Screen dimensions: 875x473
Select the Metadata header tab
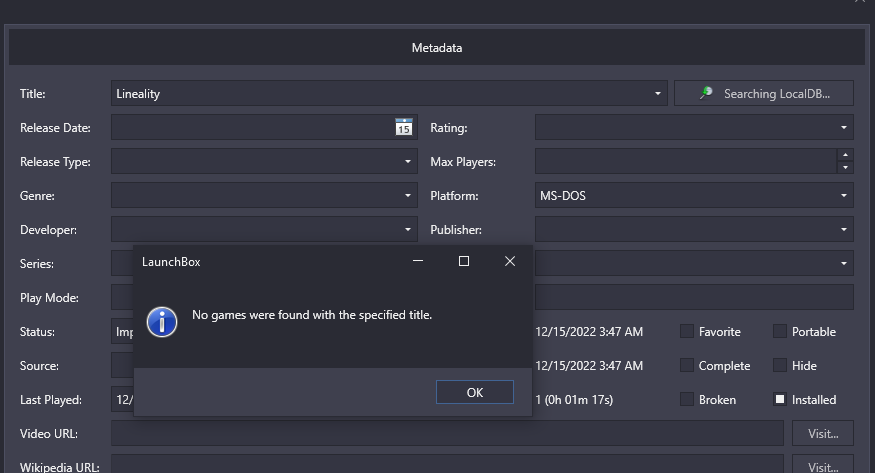pos(437,48)
